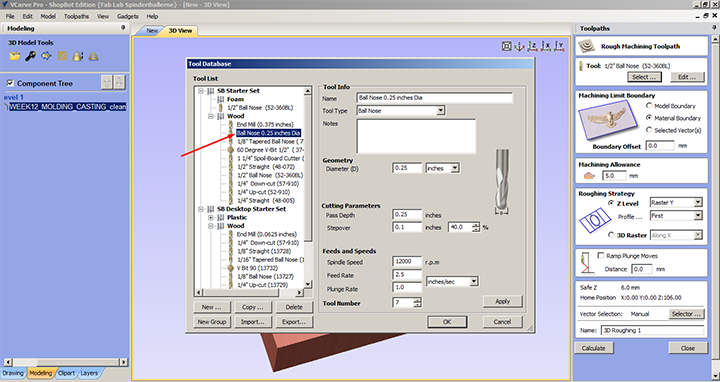720x382 pixels.
Task: Click the Tool Number spinner arrows
Action: 417,303
